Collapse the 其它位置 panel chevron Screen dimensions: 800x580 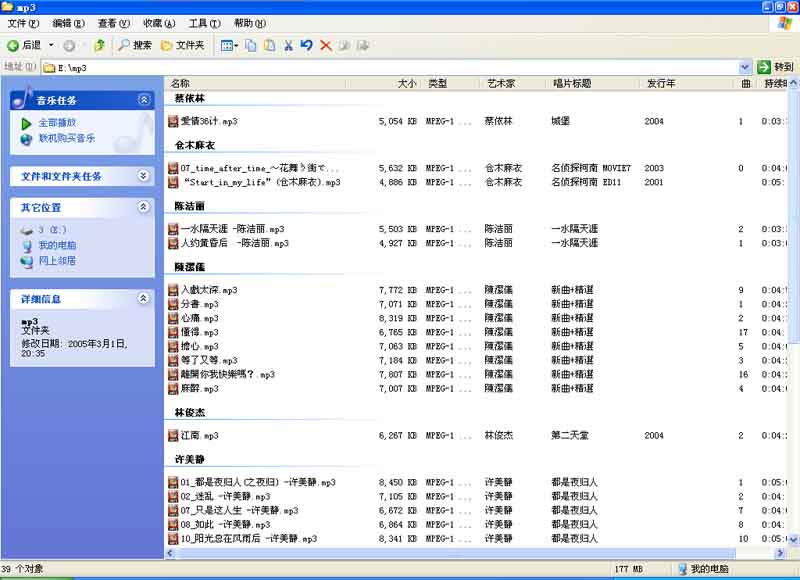144,207
